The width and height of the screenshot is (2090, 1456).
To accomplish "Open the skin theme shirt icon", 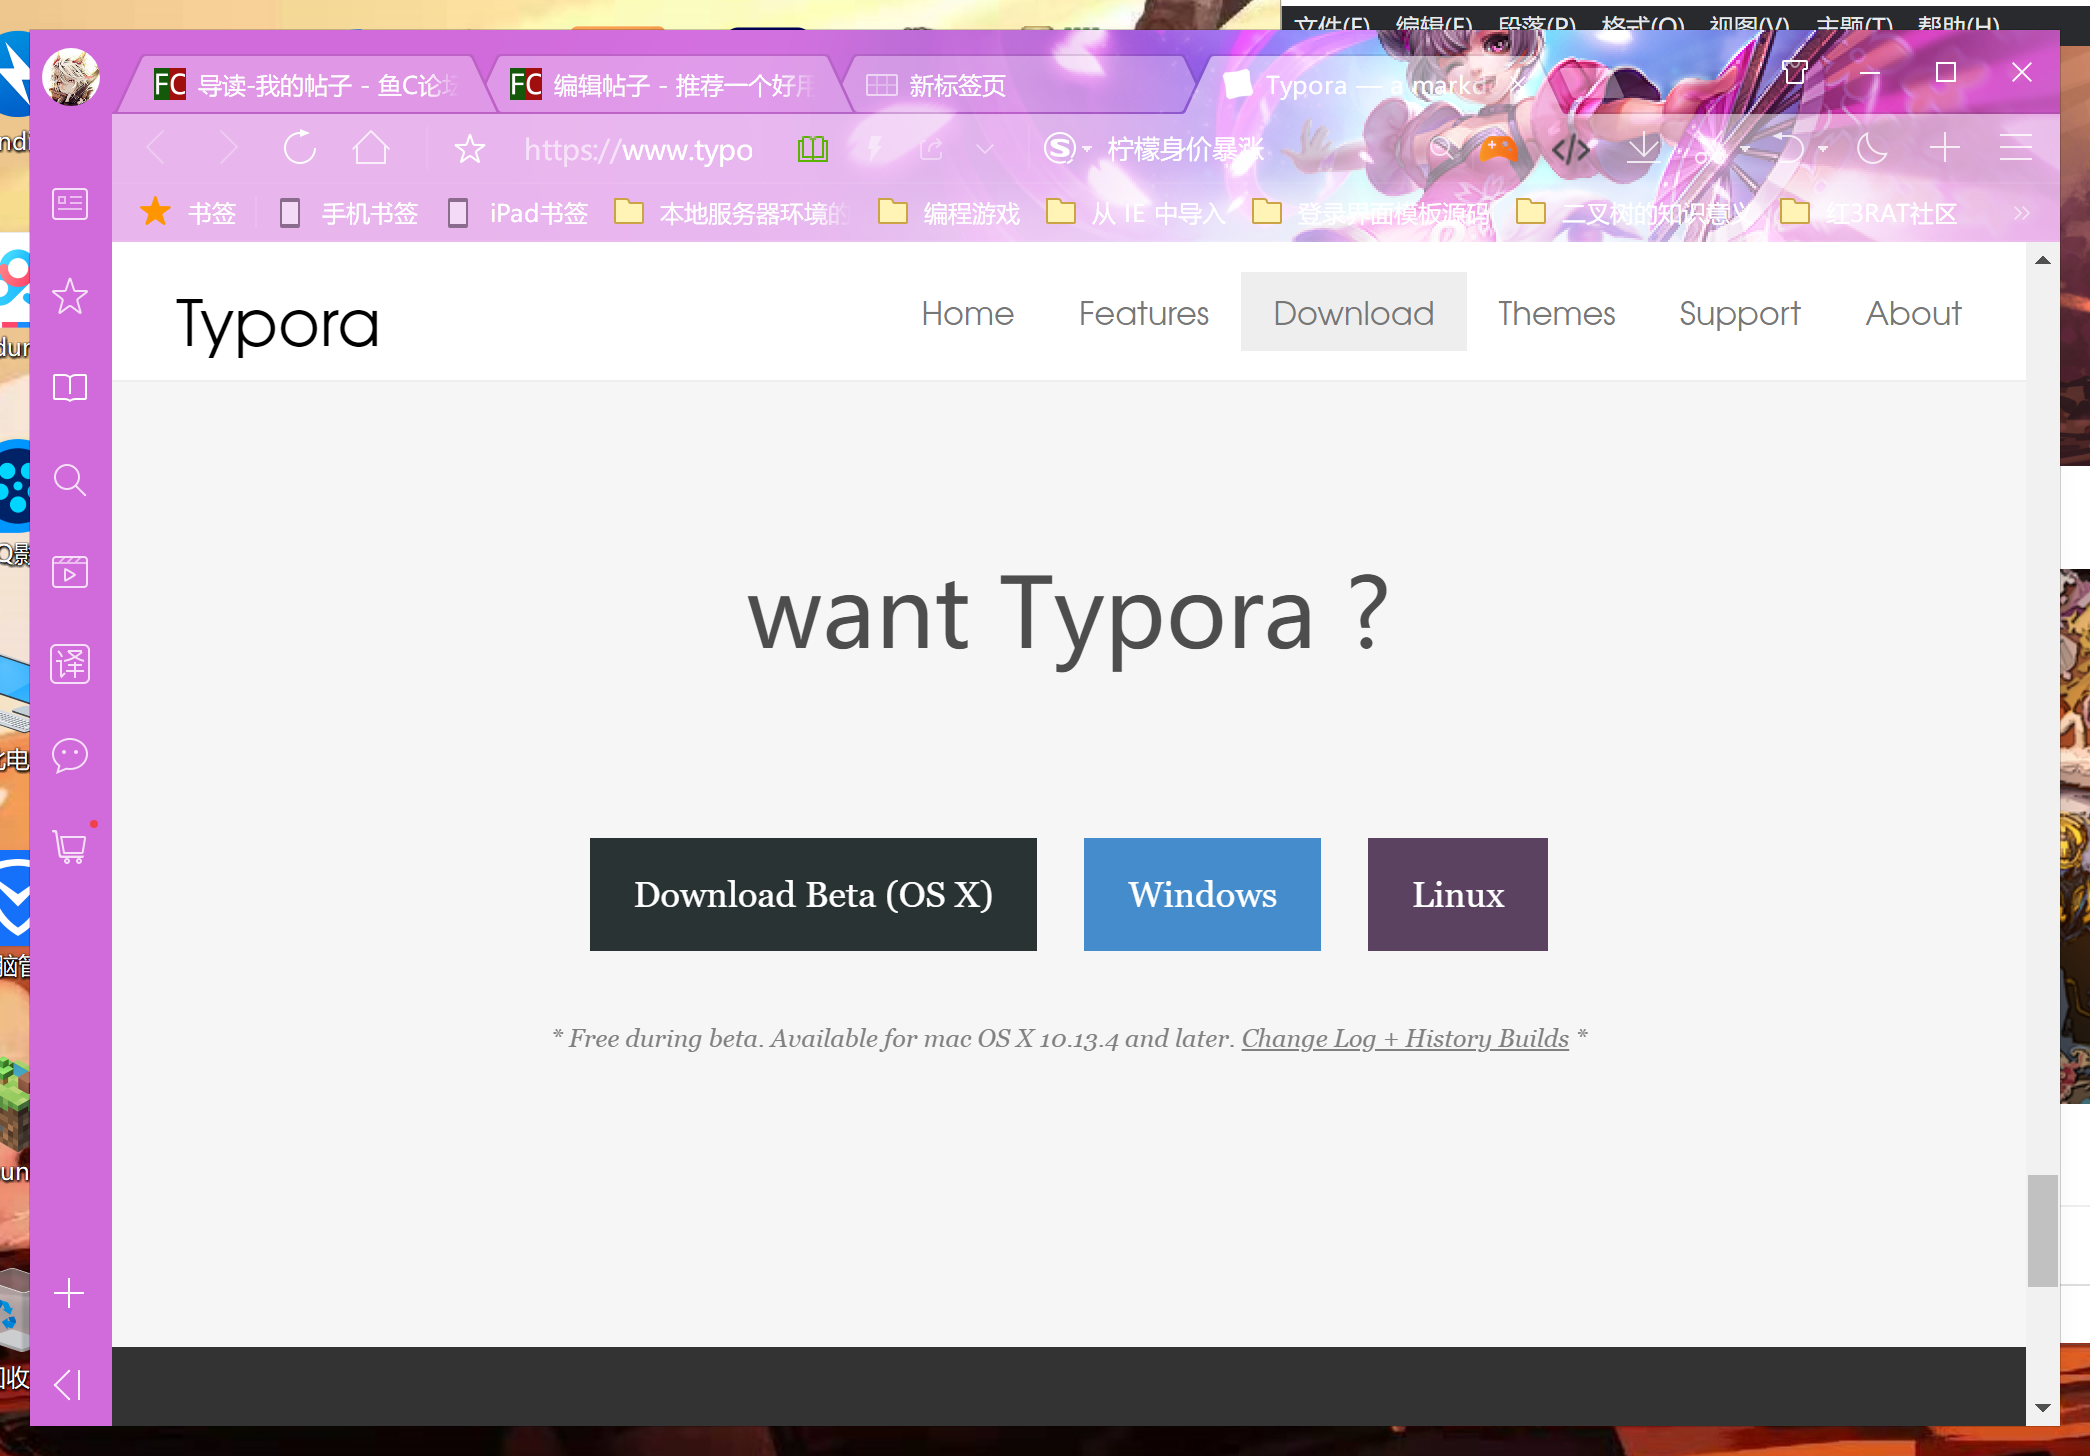I will pyautogui.click(x=1795, y=72).
